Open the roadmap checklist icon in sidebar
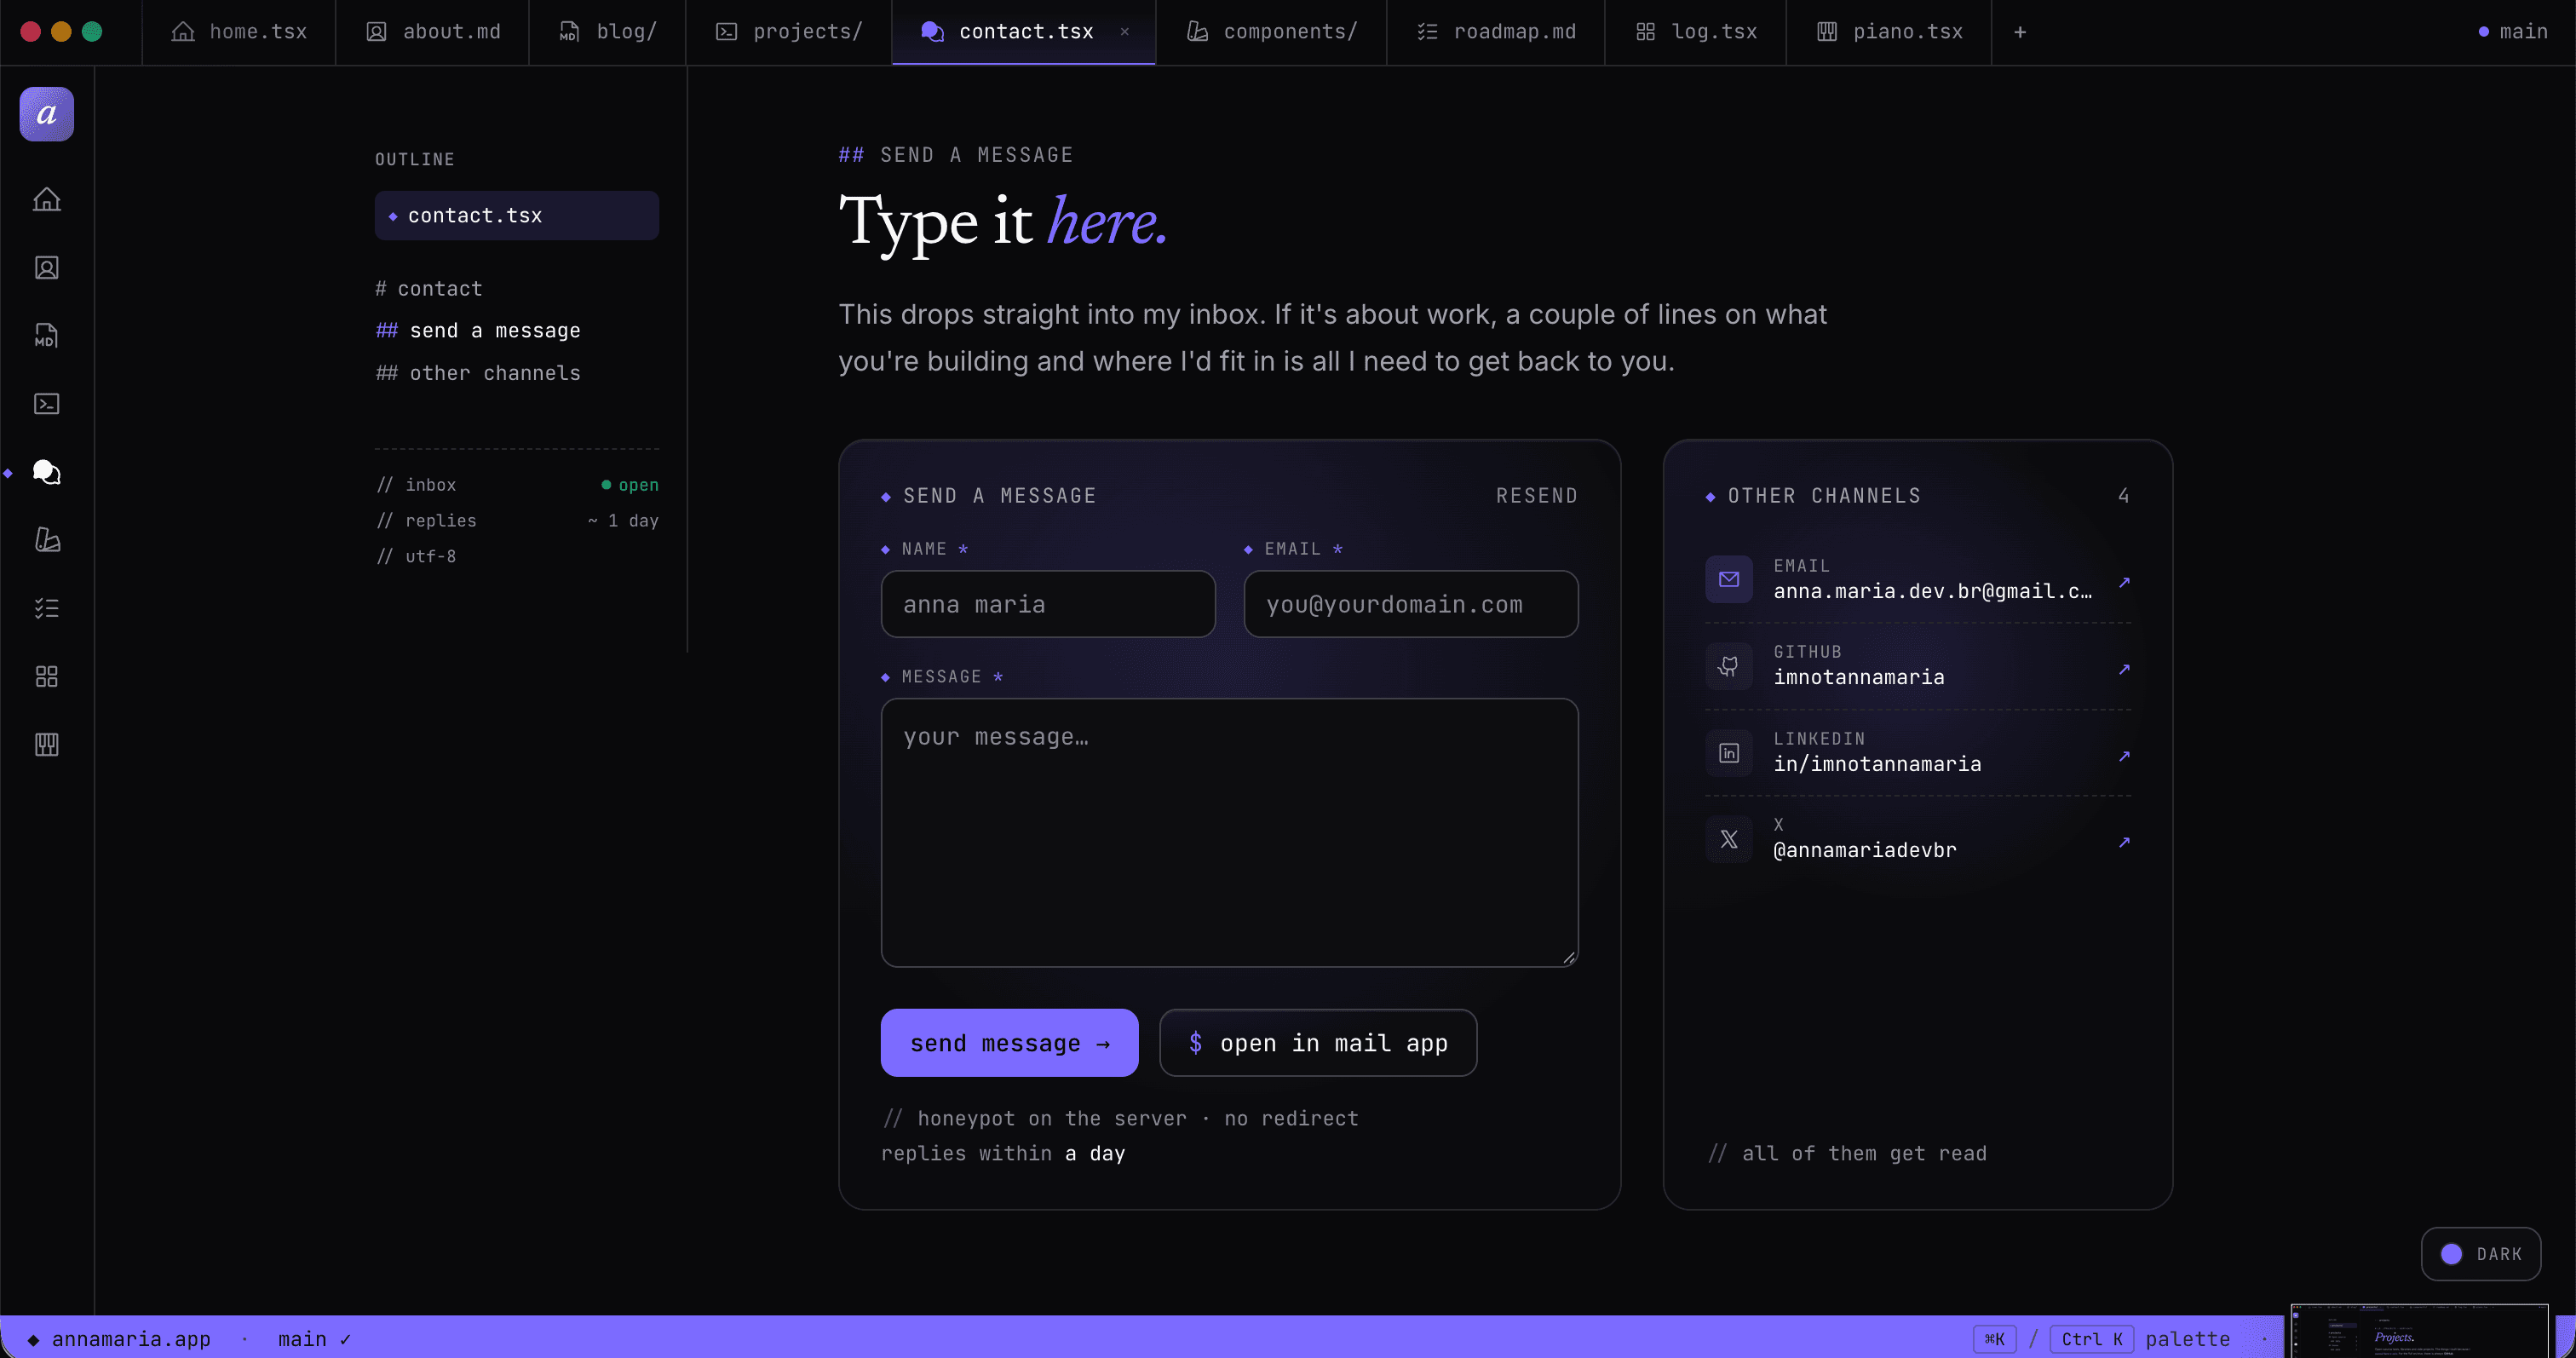 47,608
